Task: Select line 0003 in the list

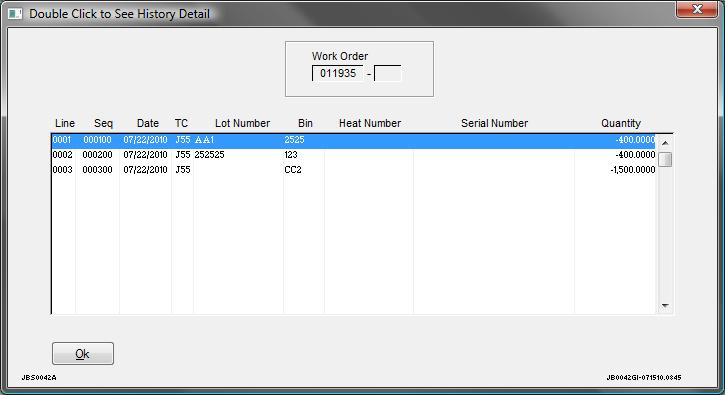Action: (x=353, y=170)
